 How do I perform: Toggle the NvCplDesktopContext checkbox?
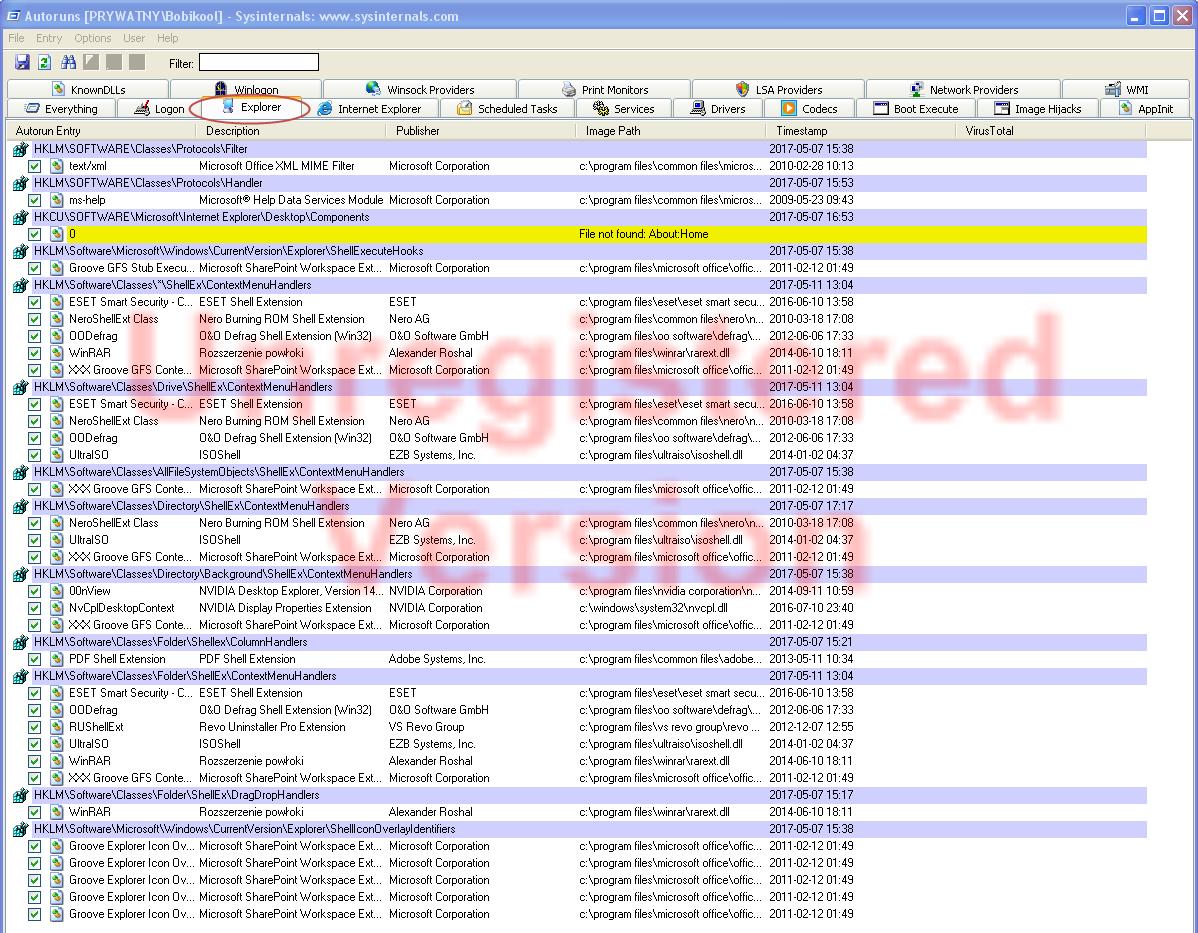pyautogui.click(x=34, y=608)
